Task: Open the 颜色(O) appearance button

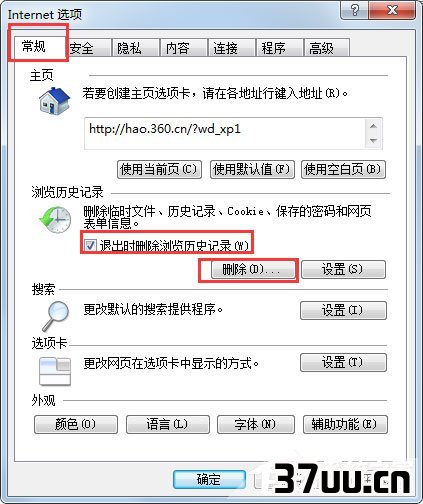Action: (76, 424)
